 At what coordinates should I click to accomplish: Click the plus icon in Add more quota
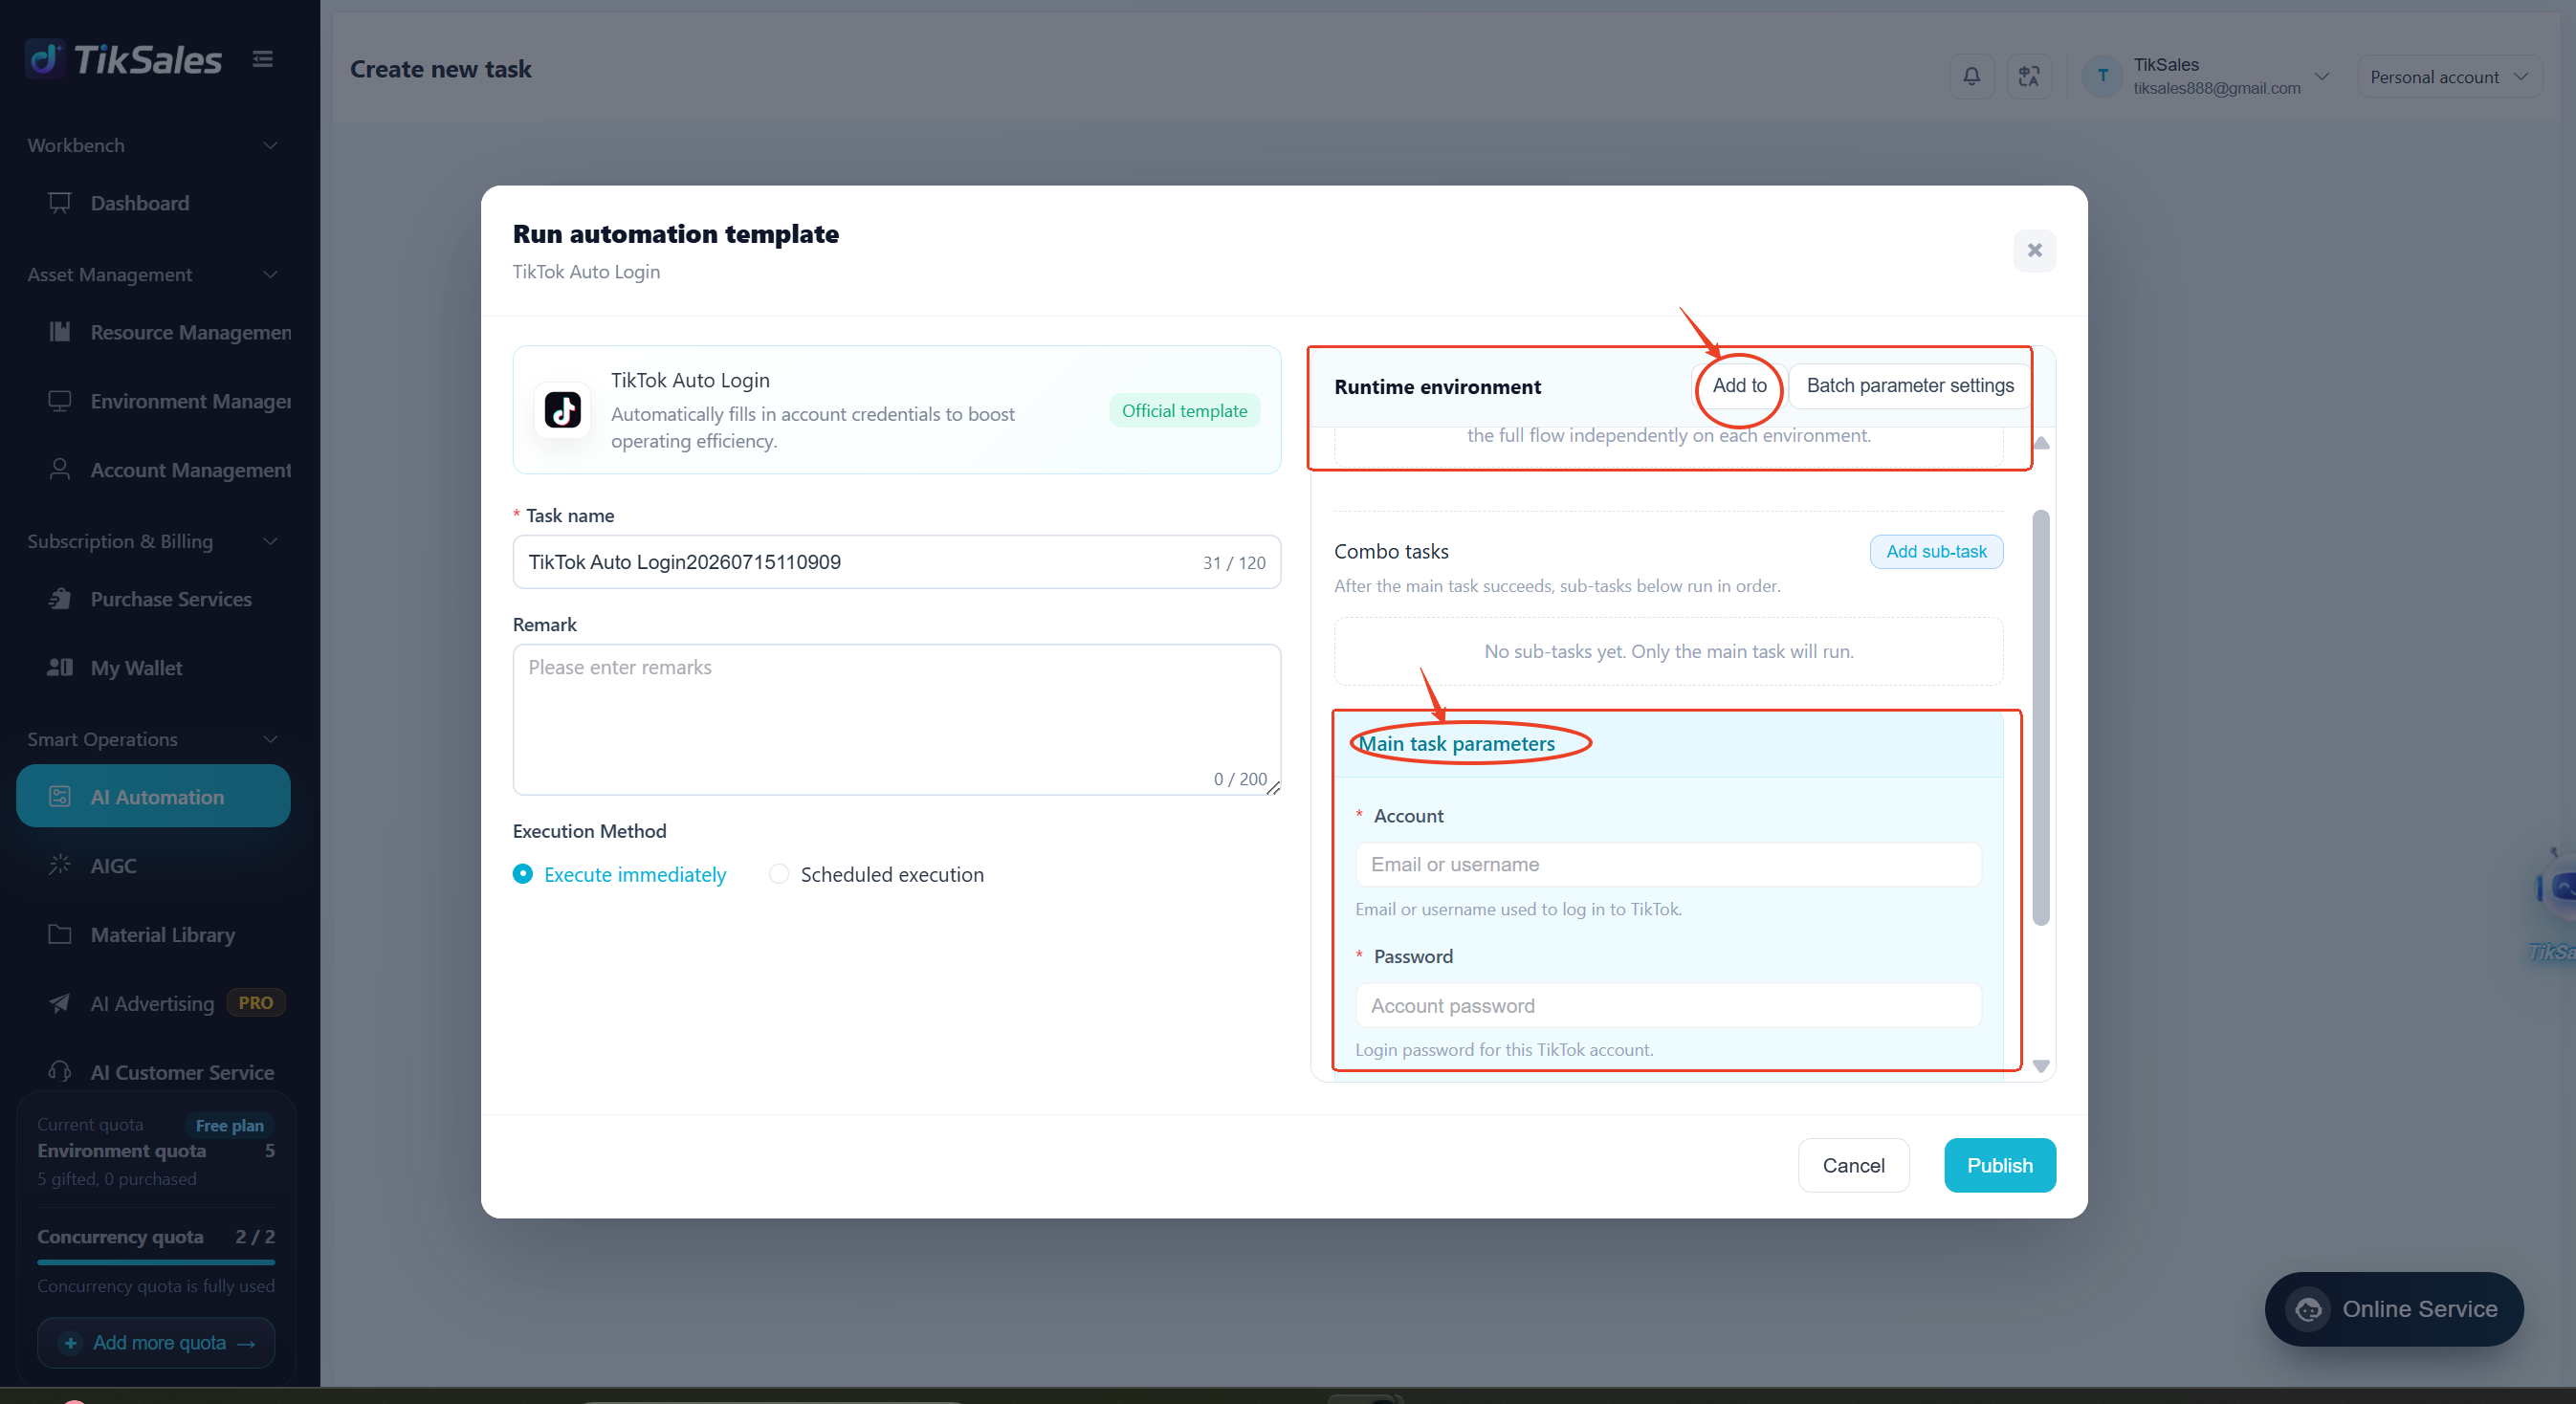pos(70,1343)
